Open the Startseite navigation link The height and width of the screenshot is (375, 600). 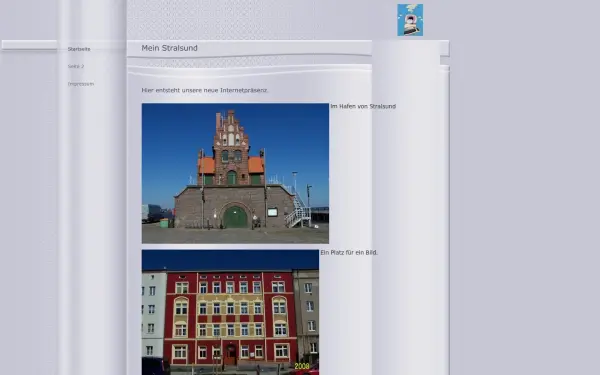tap(79, 49)
